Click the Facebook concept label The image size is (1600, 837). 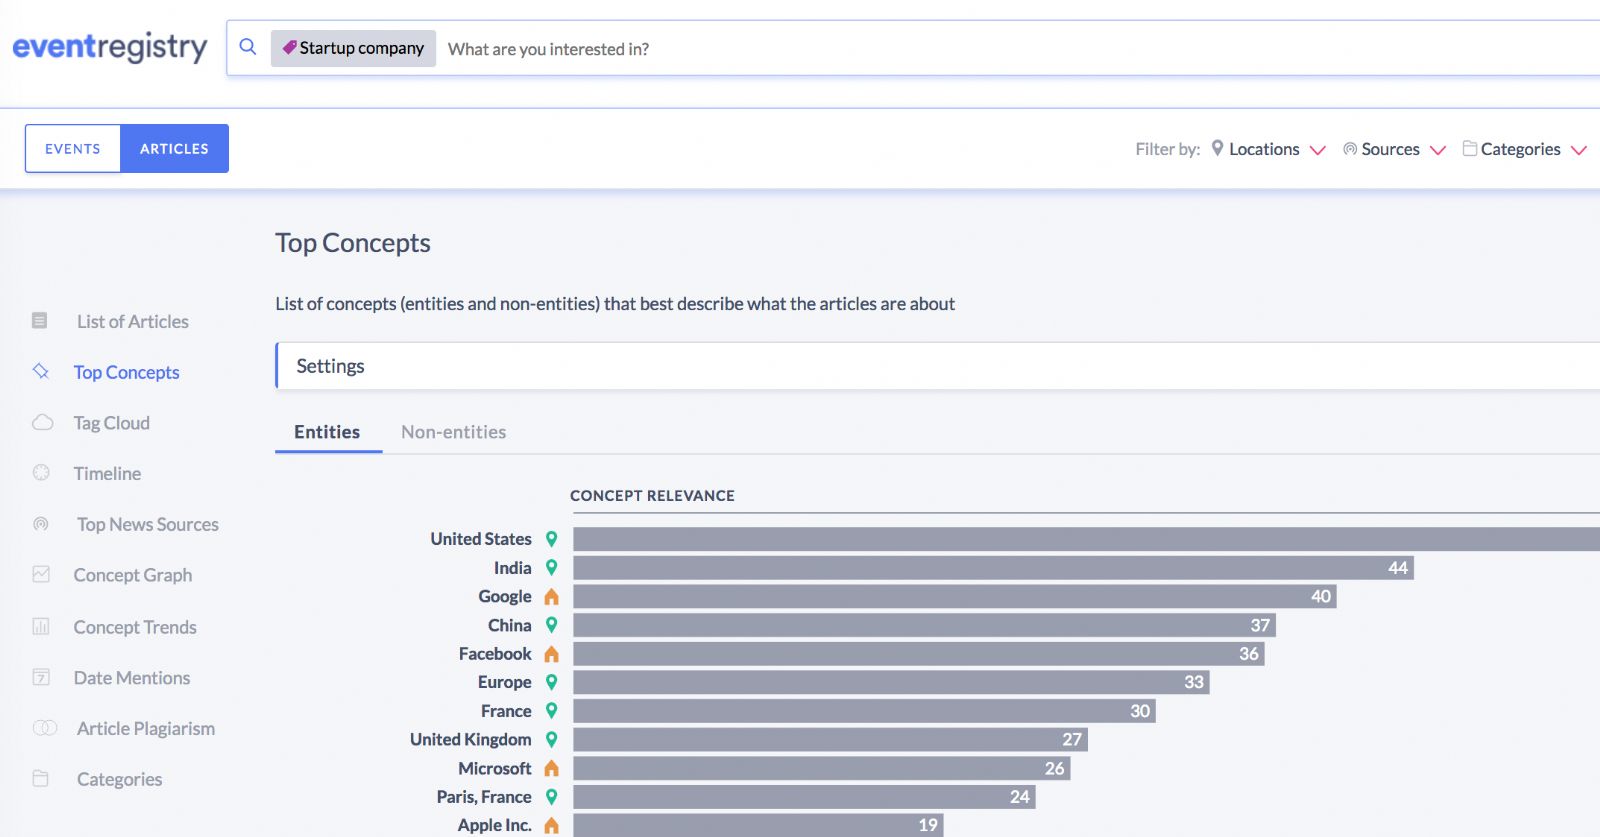pyautogui.click(x=495, y=654)
